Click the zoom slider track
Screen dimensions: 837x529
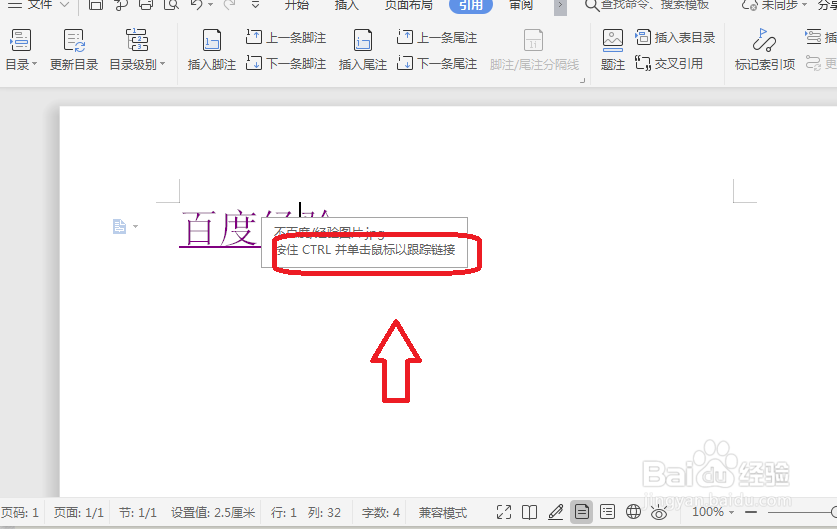point(801,512)
